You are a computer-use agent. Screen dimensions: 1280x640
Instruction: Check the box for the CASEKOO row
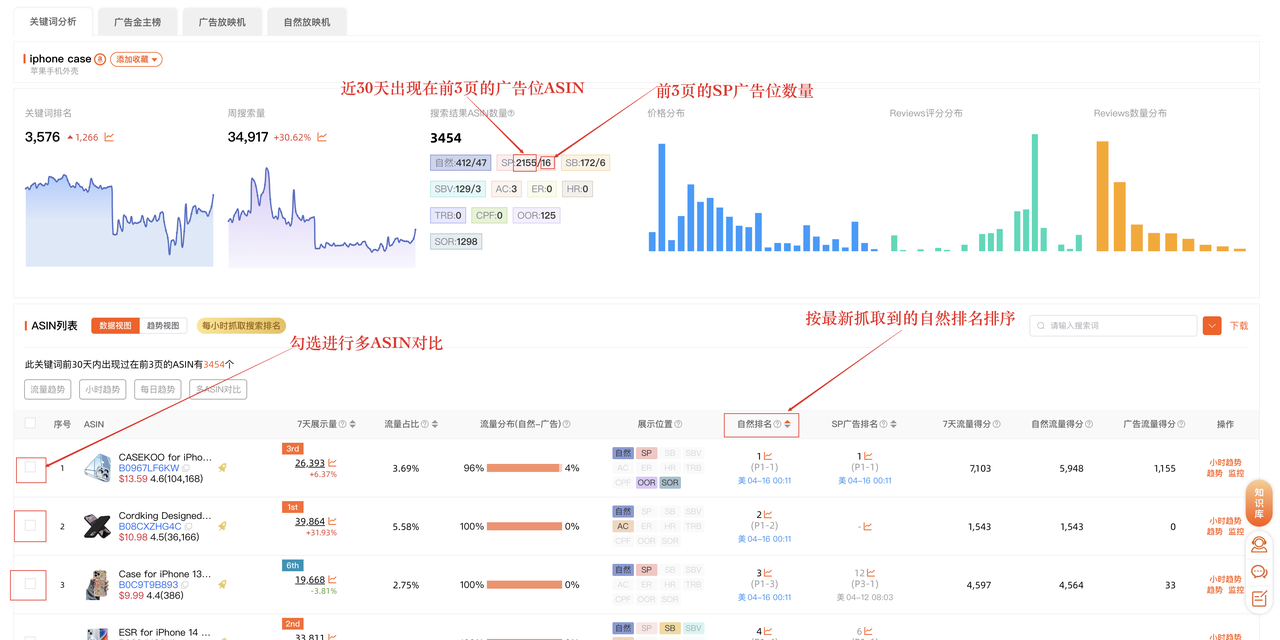(x=30, y=467)
